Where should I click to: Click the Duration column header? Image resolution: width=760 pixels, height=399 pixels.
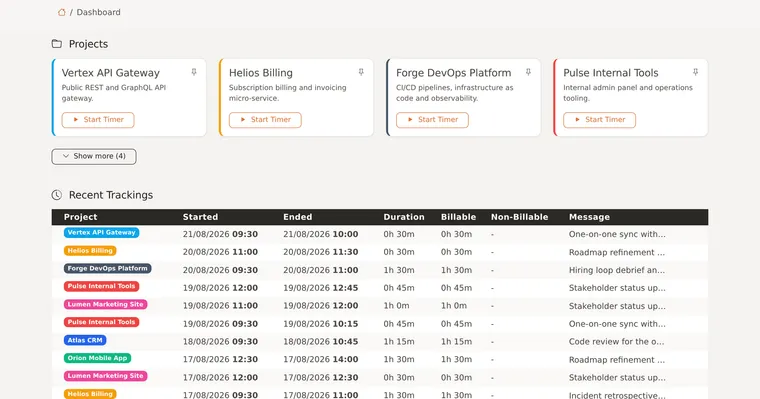(x=404, y=217)
